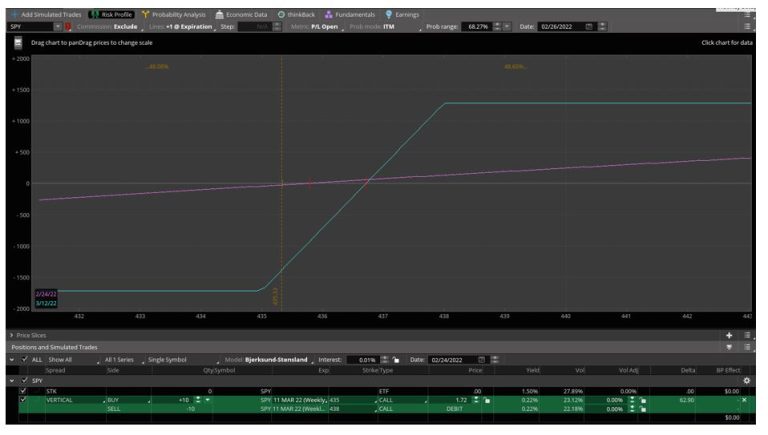
Task: Open the Economic Data tab
Action: pyautogui.click(x=241, y=15)
